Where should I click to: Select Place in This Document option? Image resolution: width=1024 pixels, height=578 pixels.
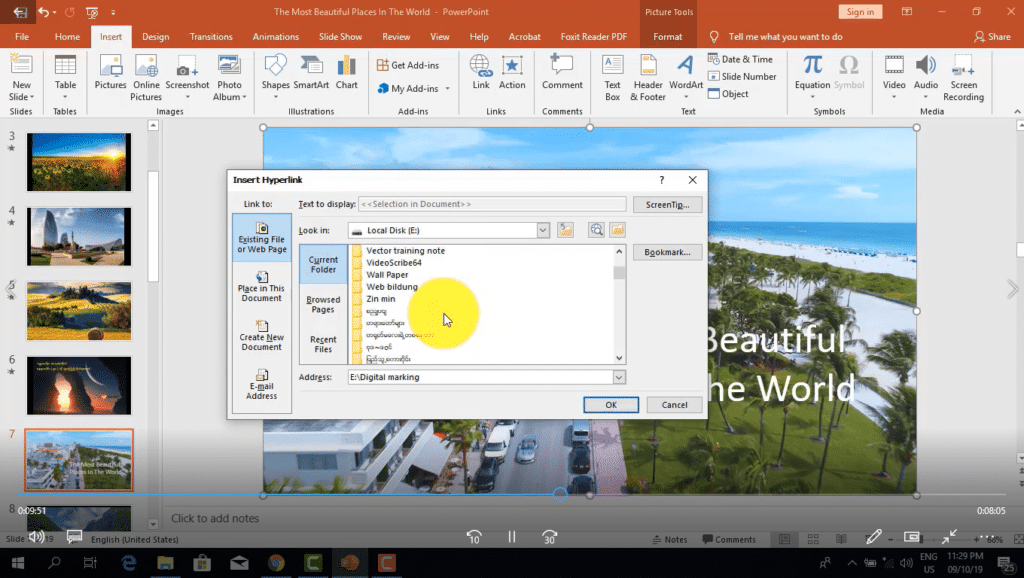tap(262, 287)
